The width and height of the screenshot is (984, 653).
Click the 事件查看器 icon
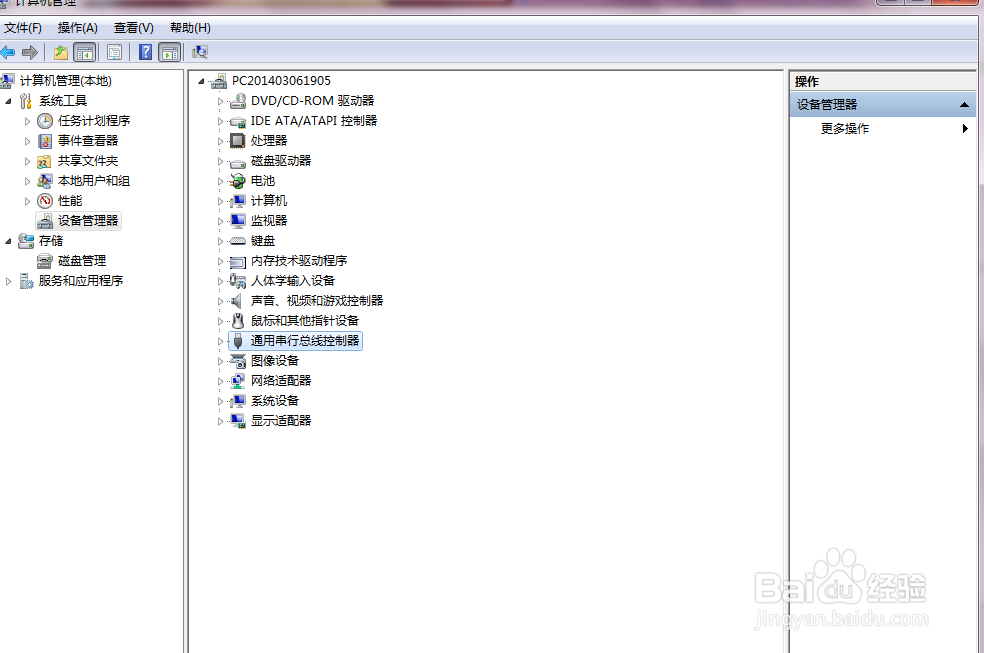point(45,141)
